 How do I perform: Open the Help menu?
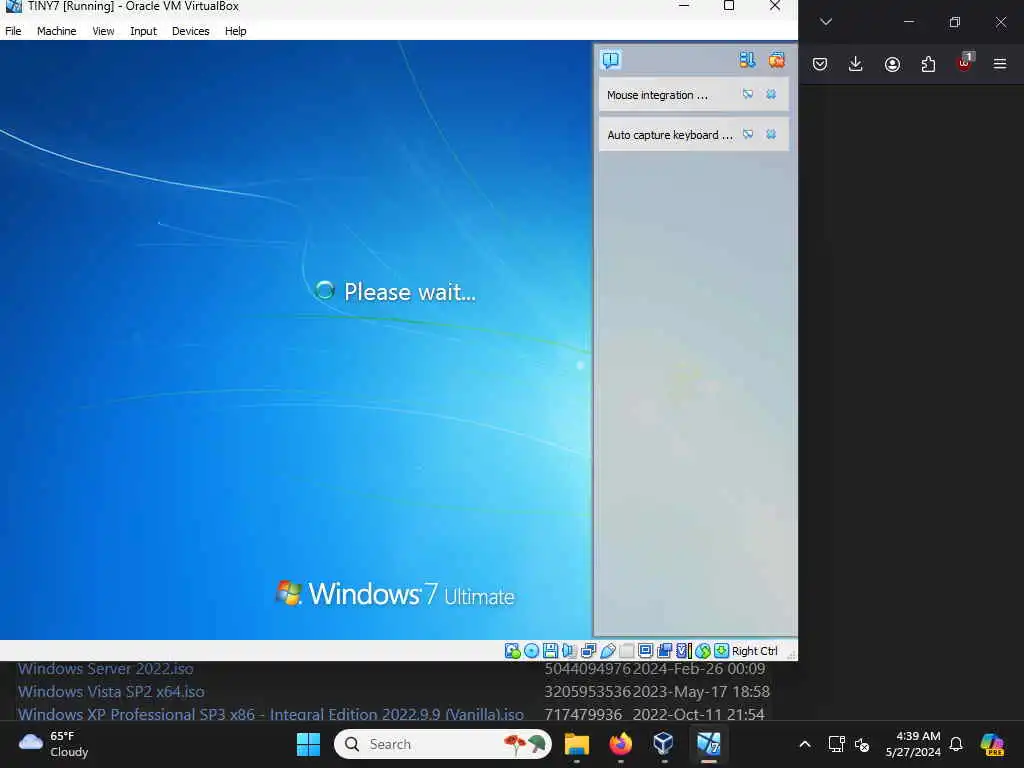pyautogui.click(x=235, y=31)
